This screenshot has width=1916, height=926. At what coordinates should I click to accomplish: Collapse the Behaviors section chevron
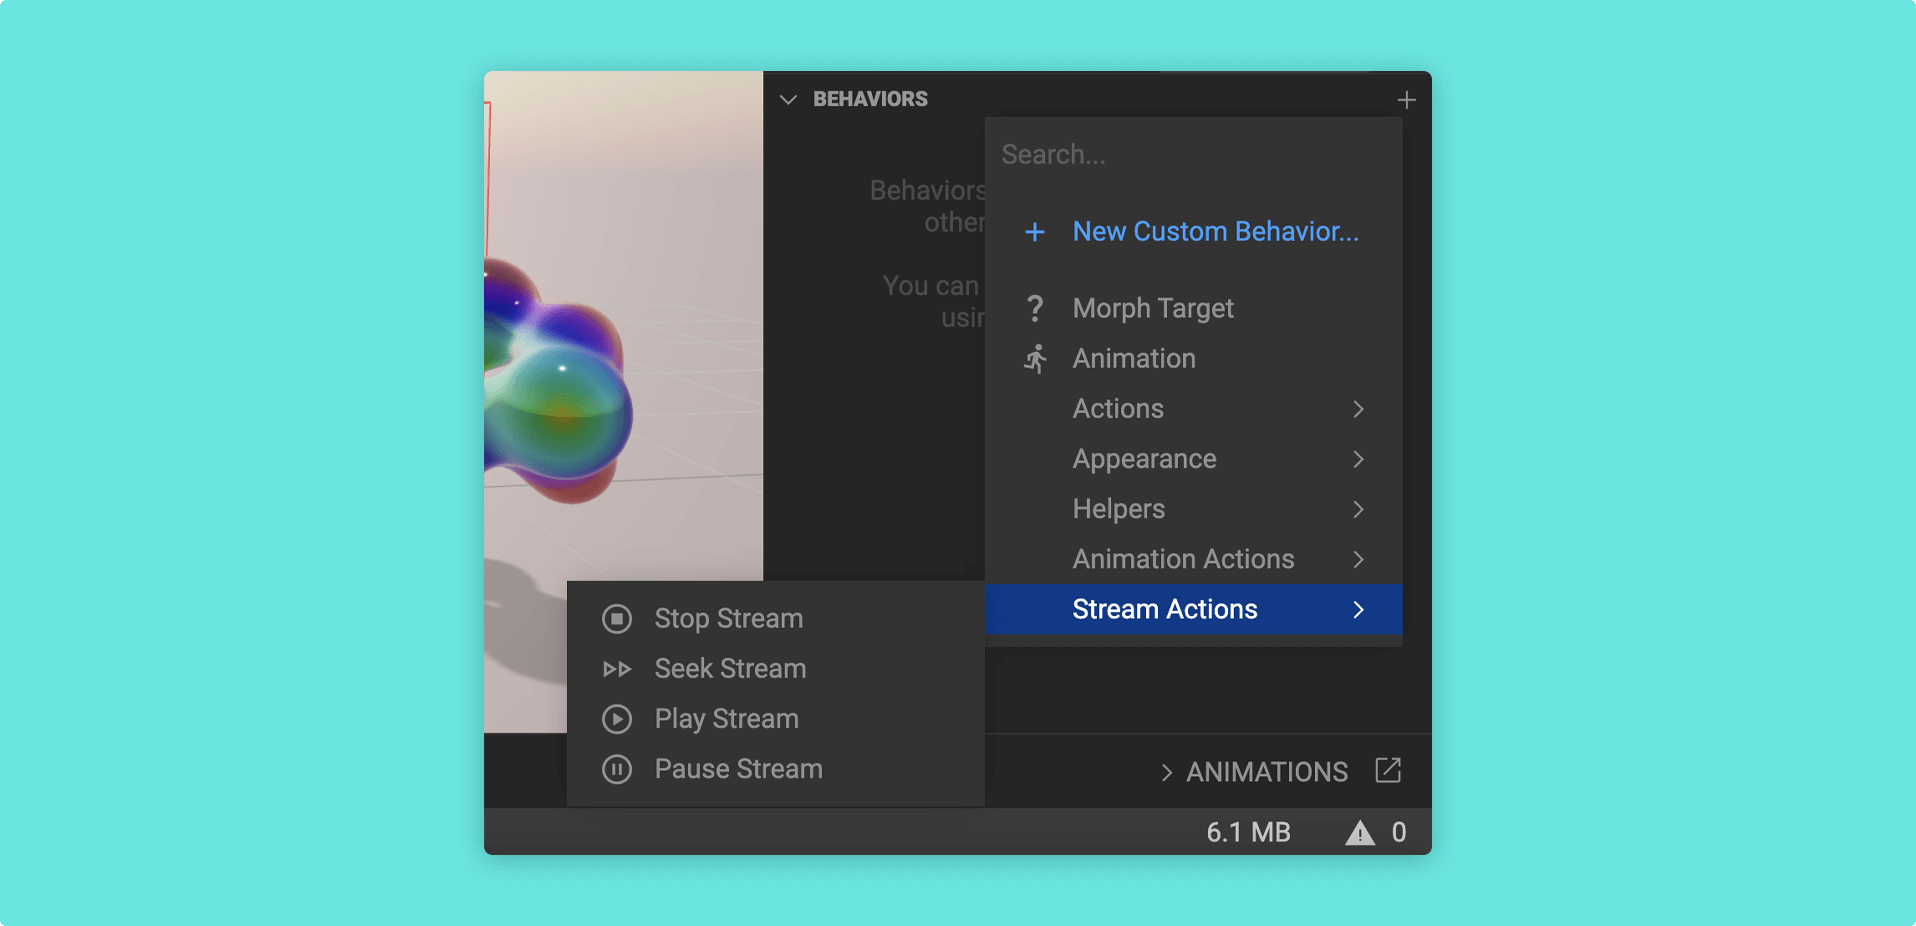coord(788,100)
